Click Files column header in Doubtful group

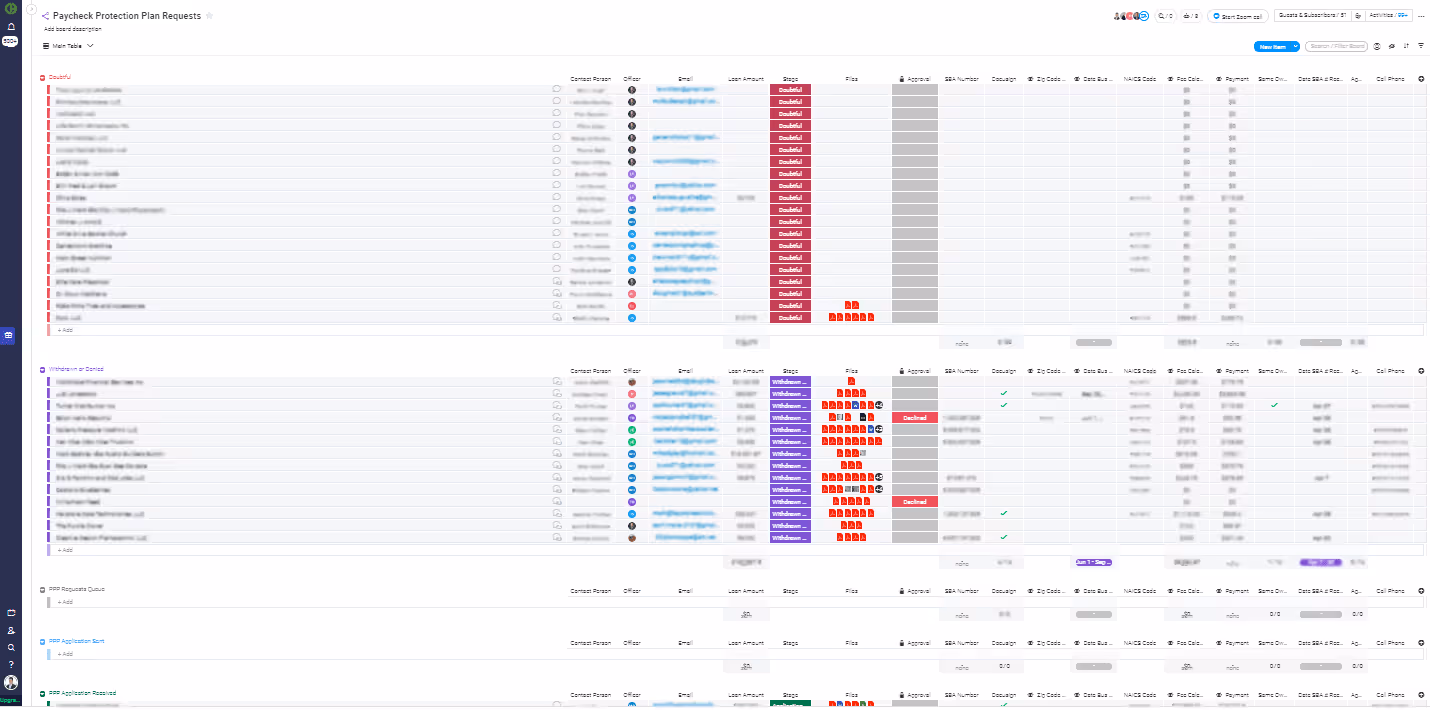pos(851,78)
